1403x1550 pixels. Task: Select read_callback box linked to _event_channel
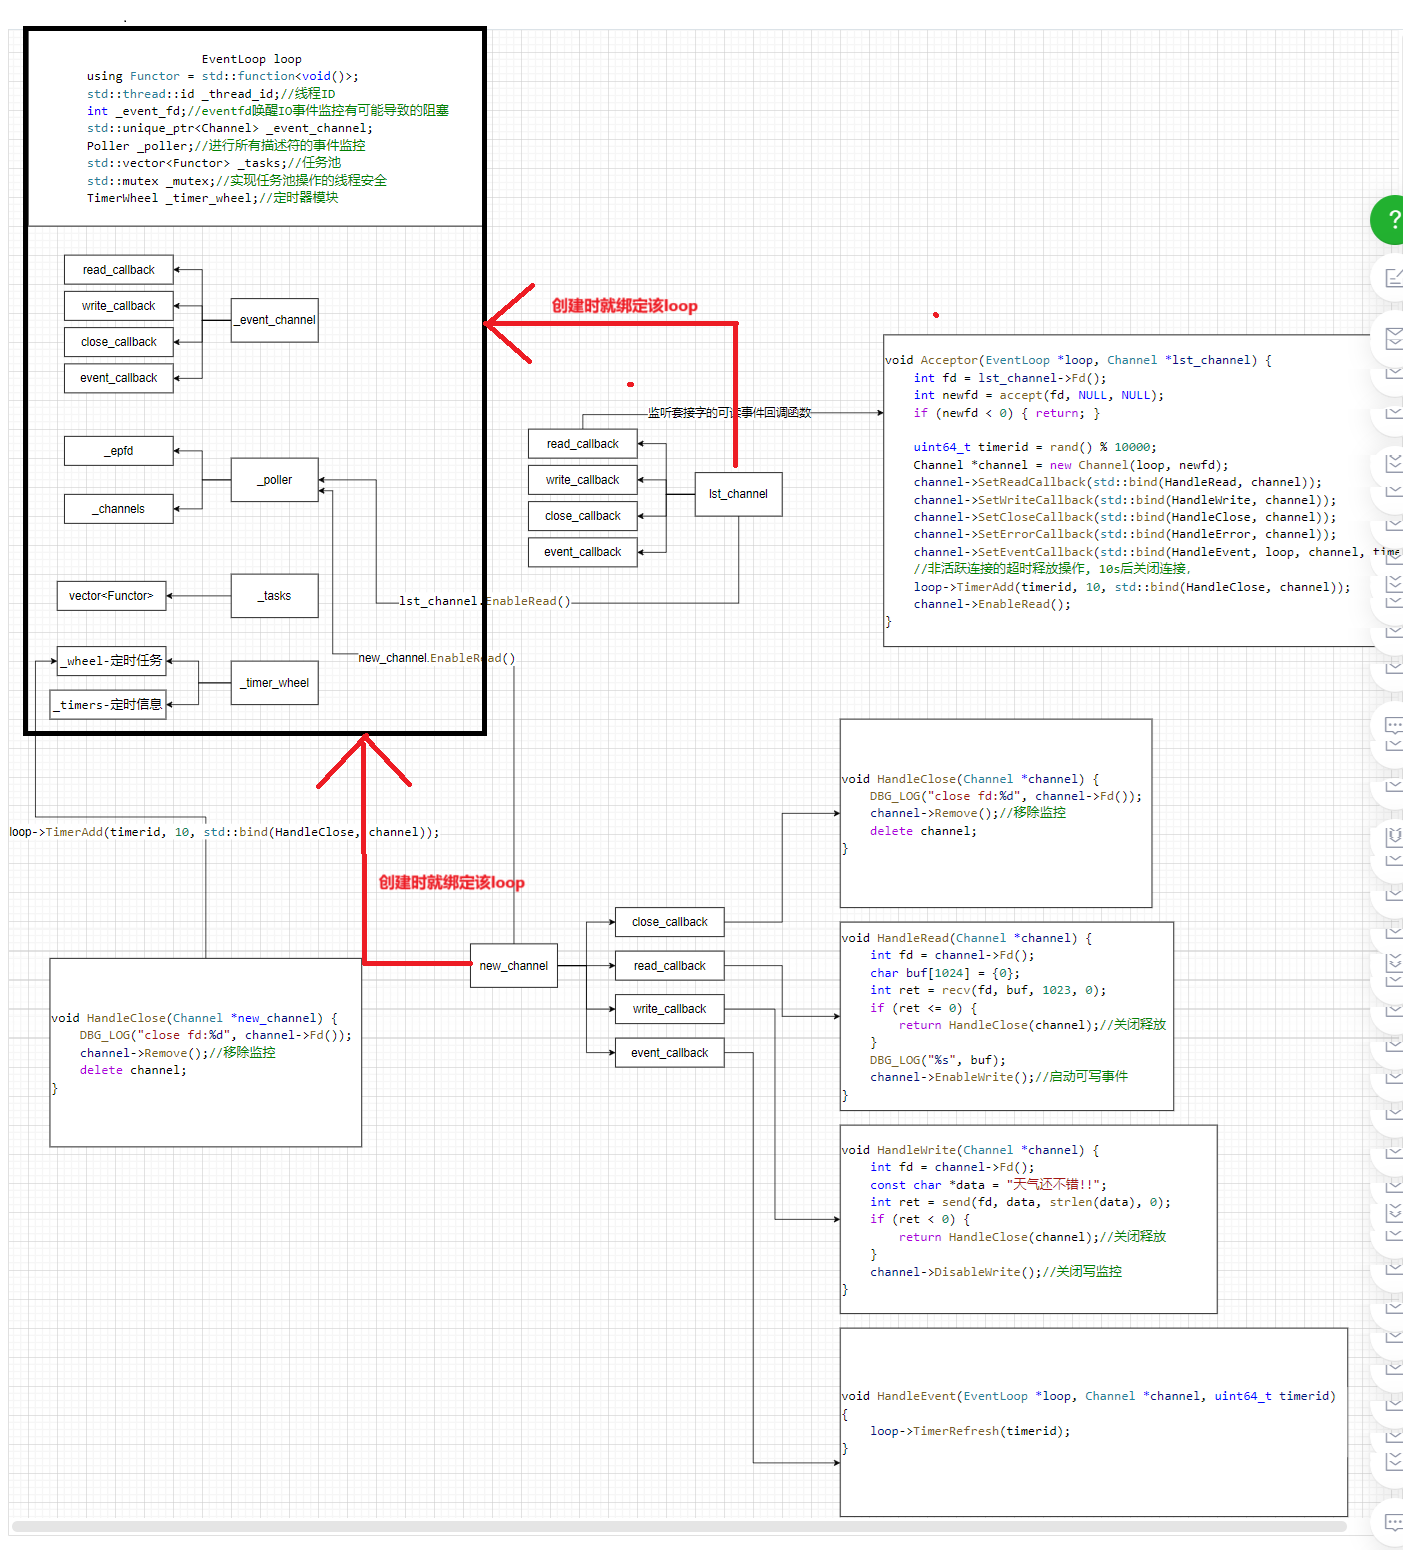click(x=119, y=270)
